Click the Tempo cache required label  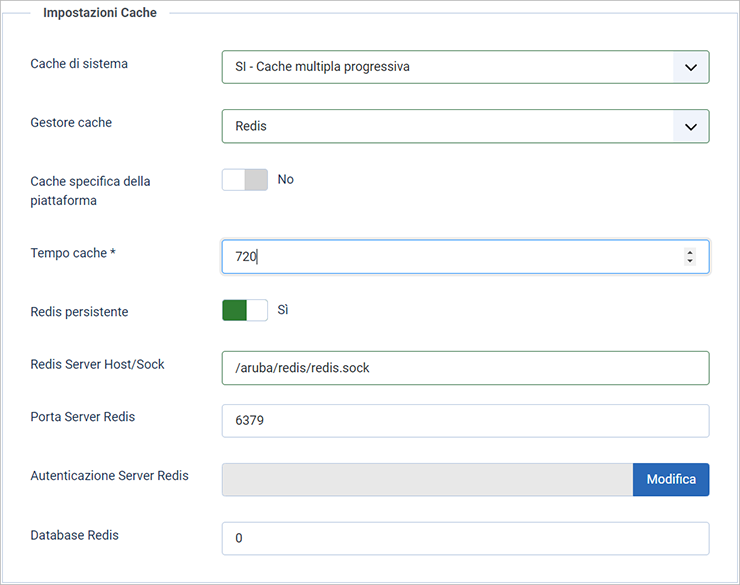click(73, 253)
